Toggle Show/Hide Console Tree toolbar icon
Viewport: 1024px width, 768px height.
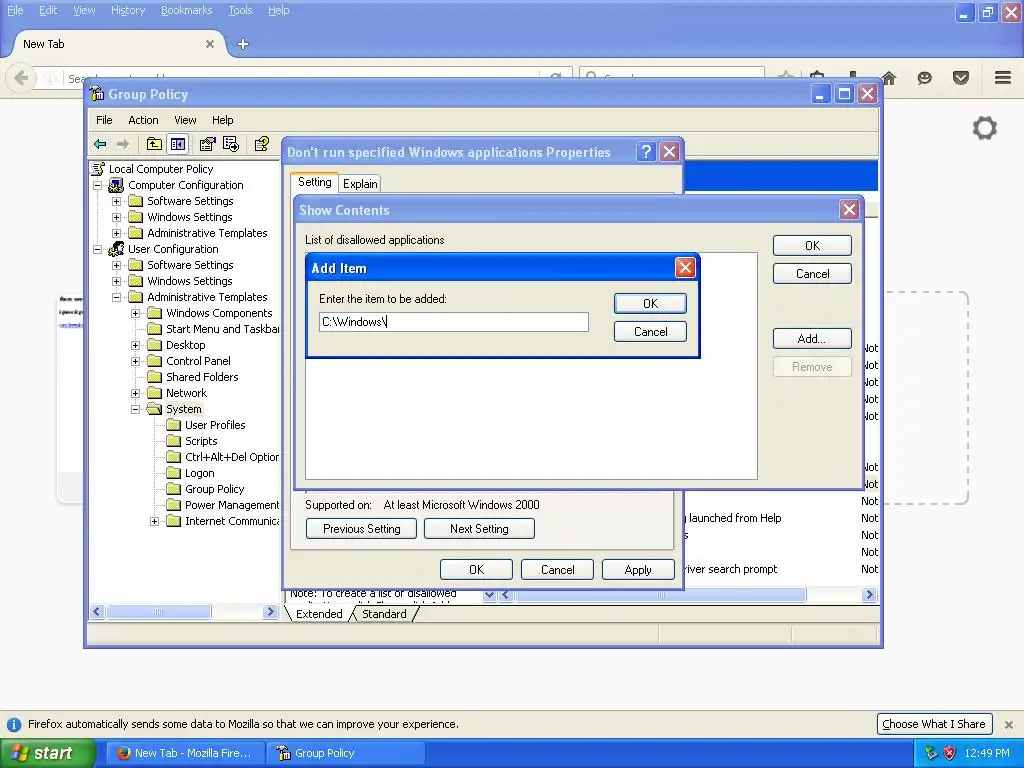(178, 144)
